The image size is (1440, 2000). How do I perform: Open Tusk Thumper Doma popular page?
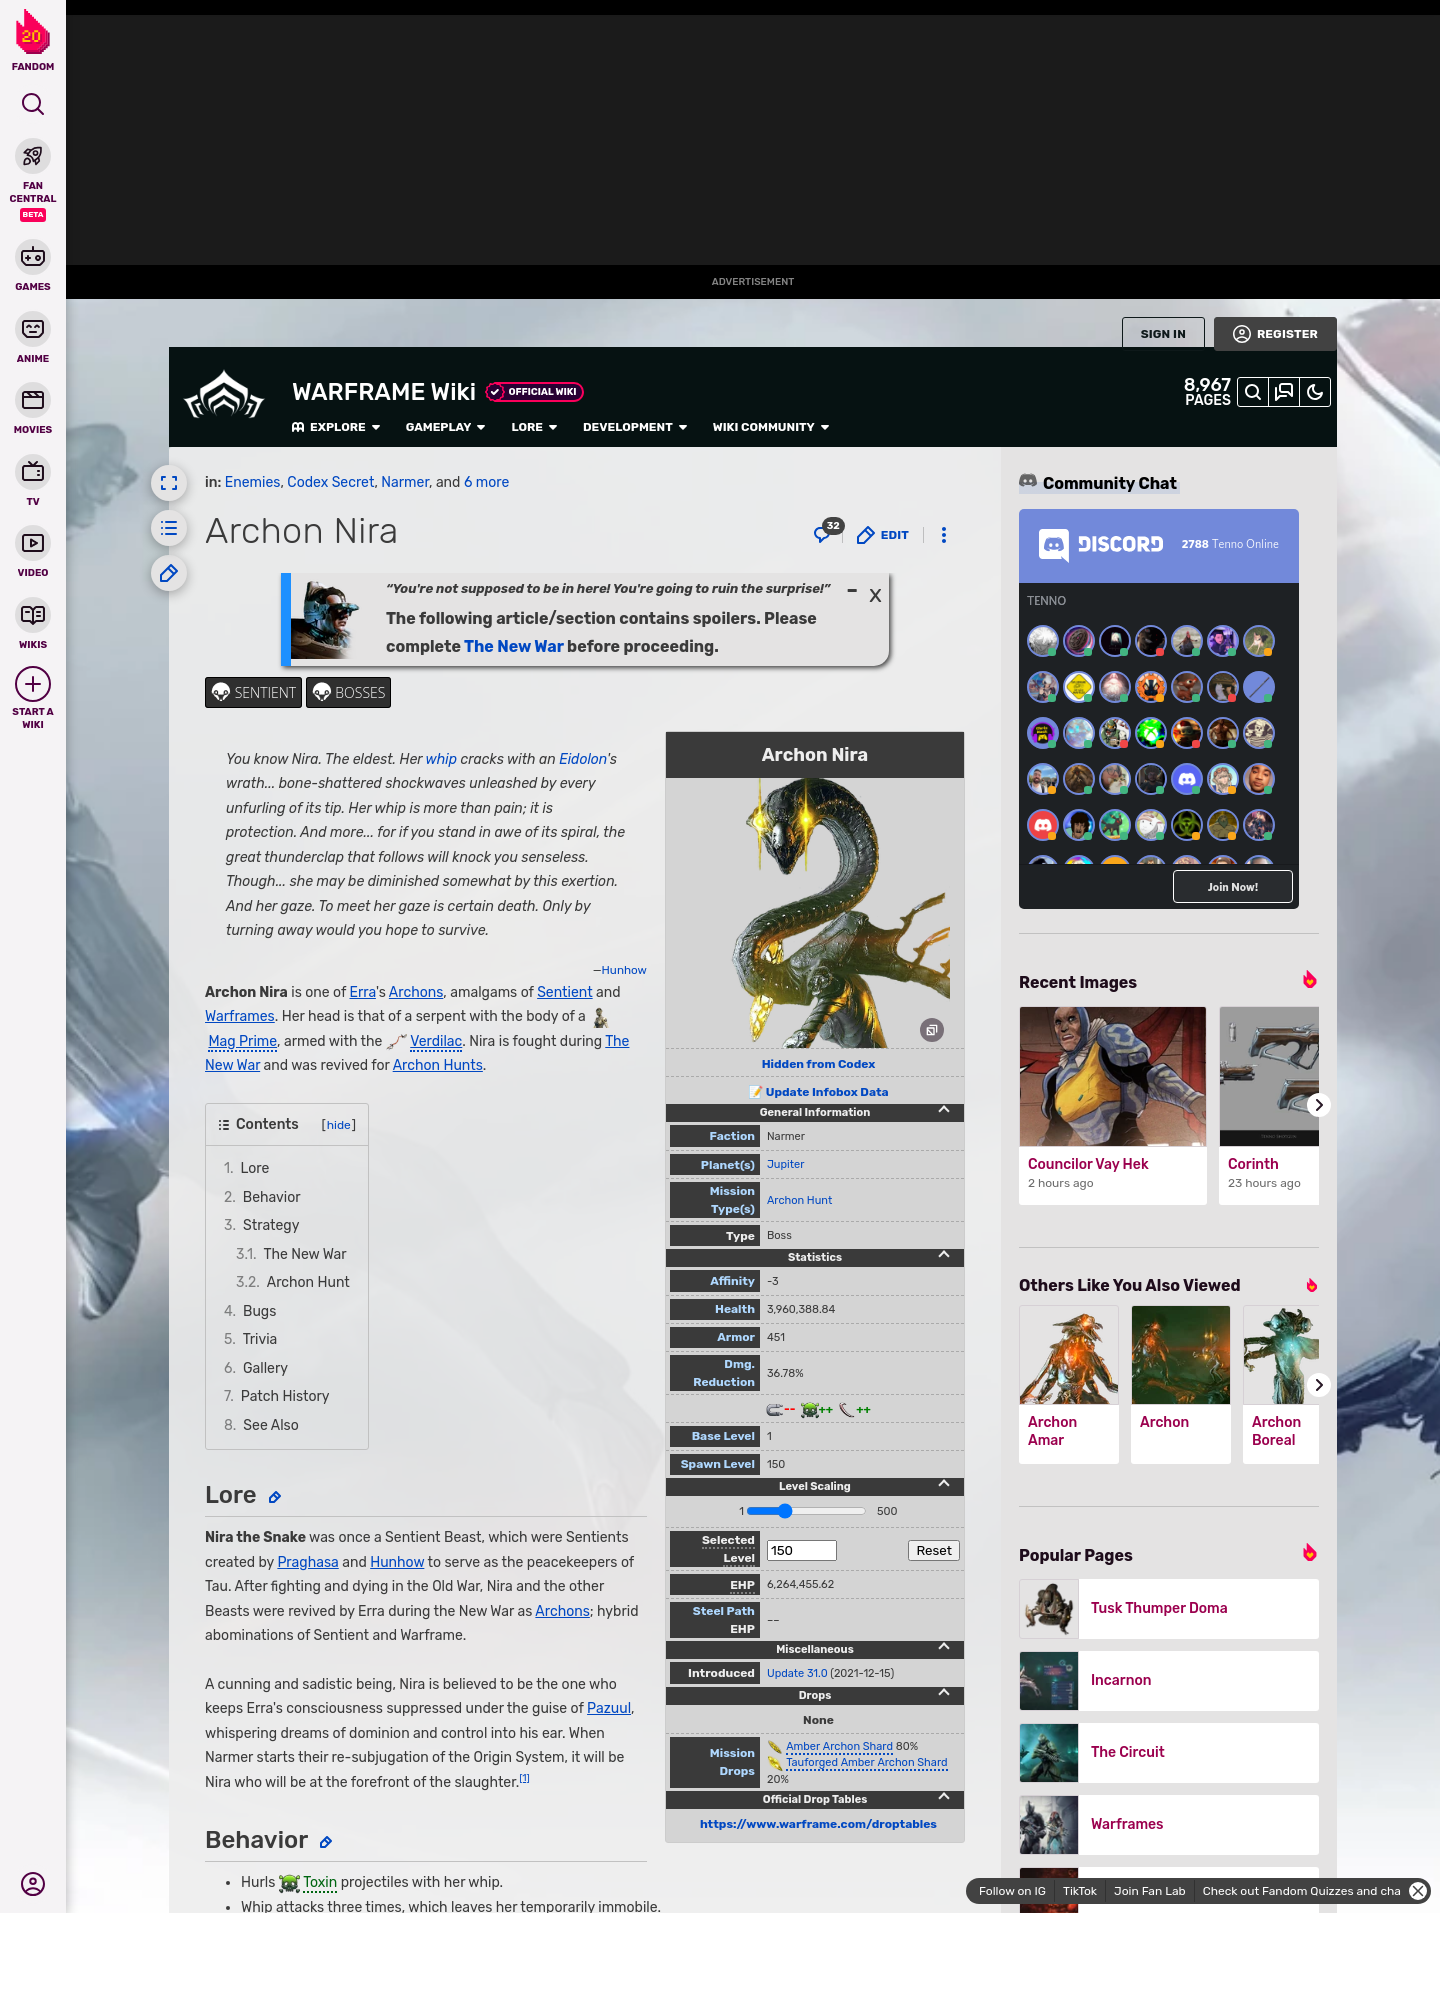(x=1169, y=1608)
